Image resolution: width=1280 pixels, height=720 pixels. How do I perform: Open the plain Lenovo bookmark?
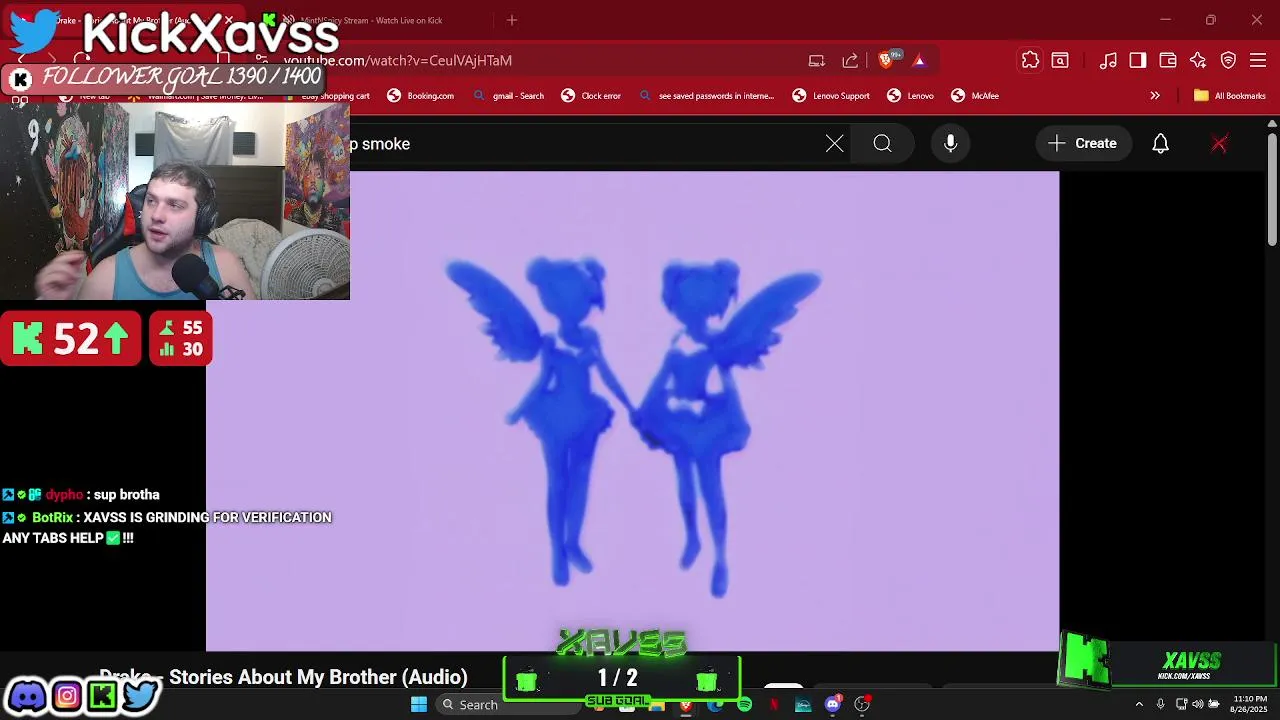click(910, 96)
